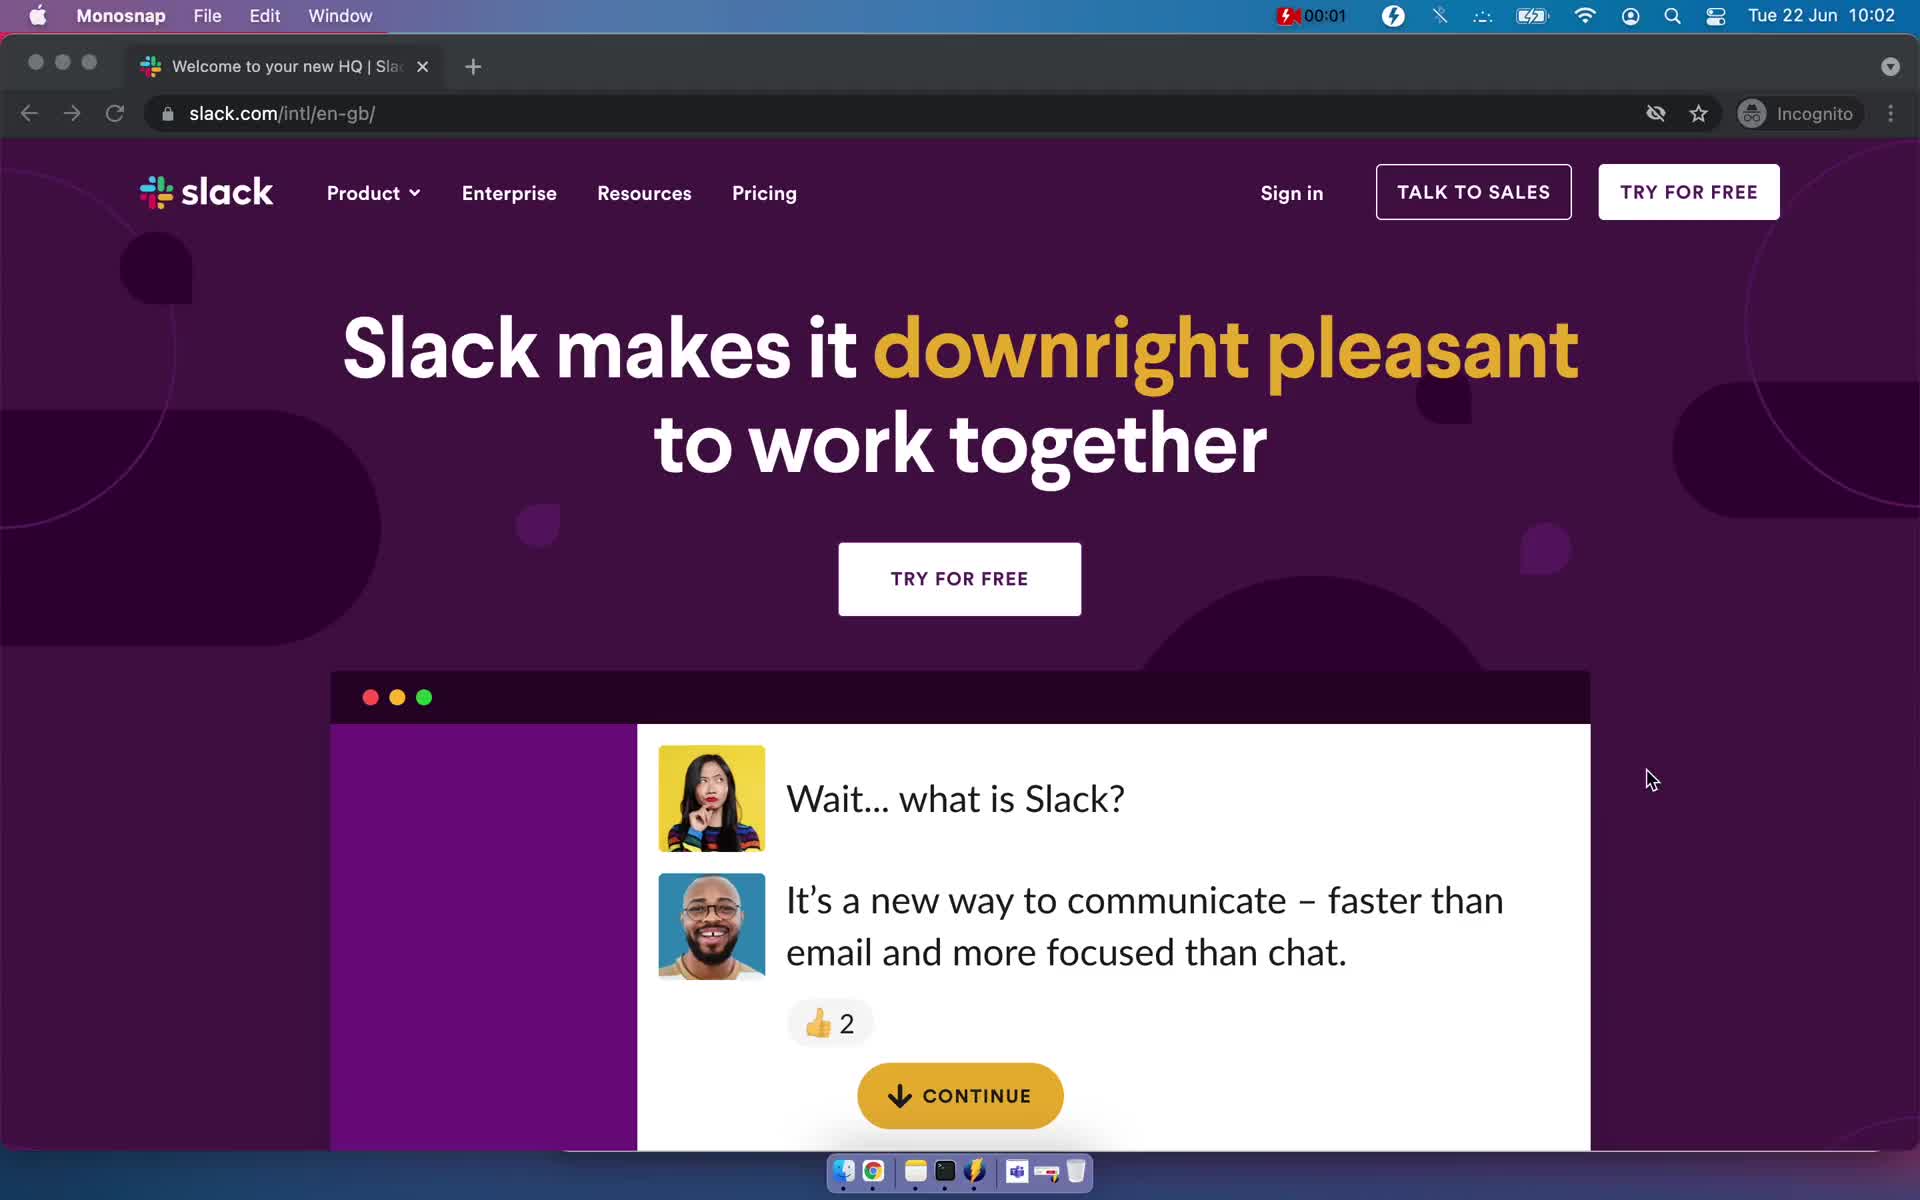Image resolution: width=1920 pixels, height=1200 pixels.
Task: Click the date and time Tue 22 Jun
Action: [1821, 15]
